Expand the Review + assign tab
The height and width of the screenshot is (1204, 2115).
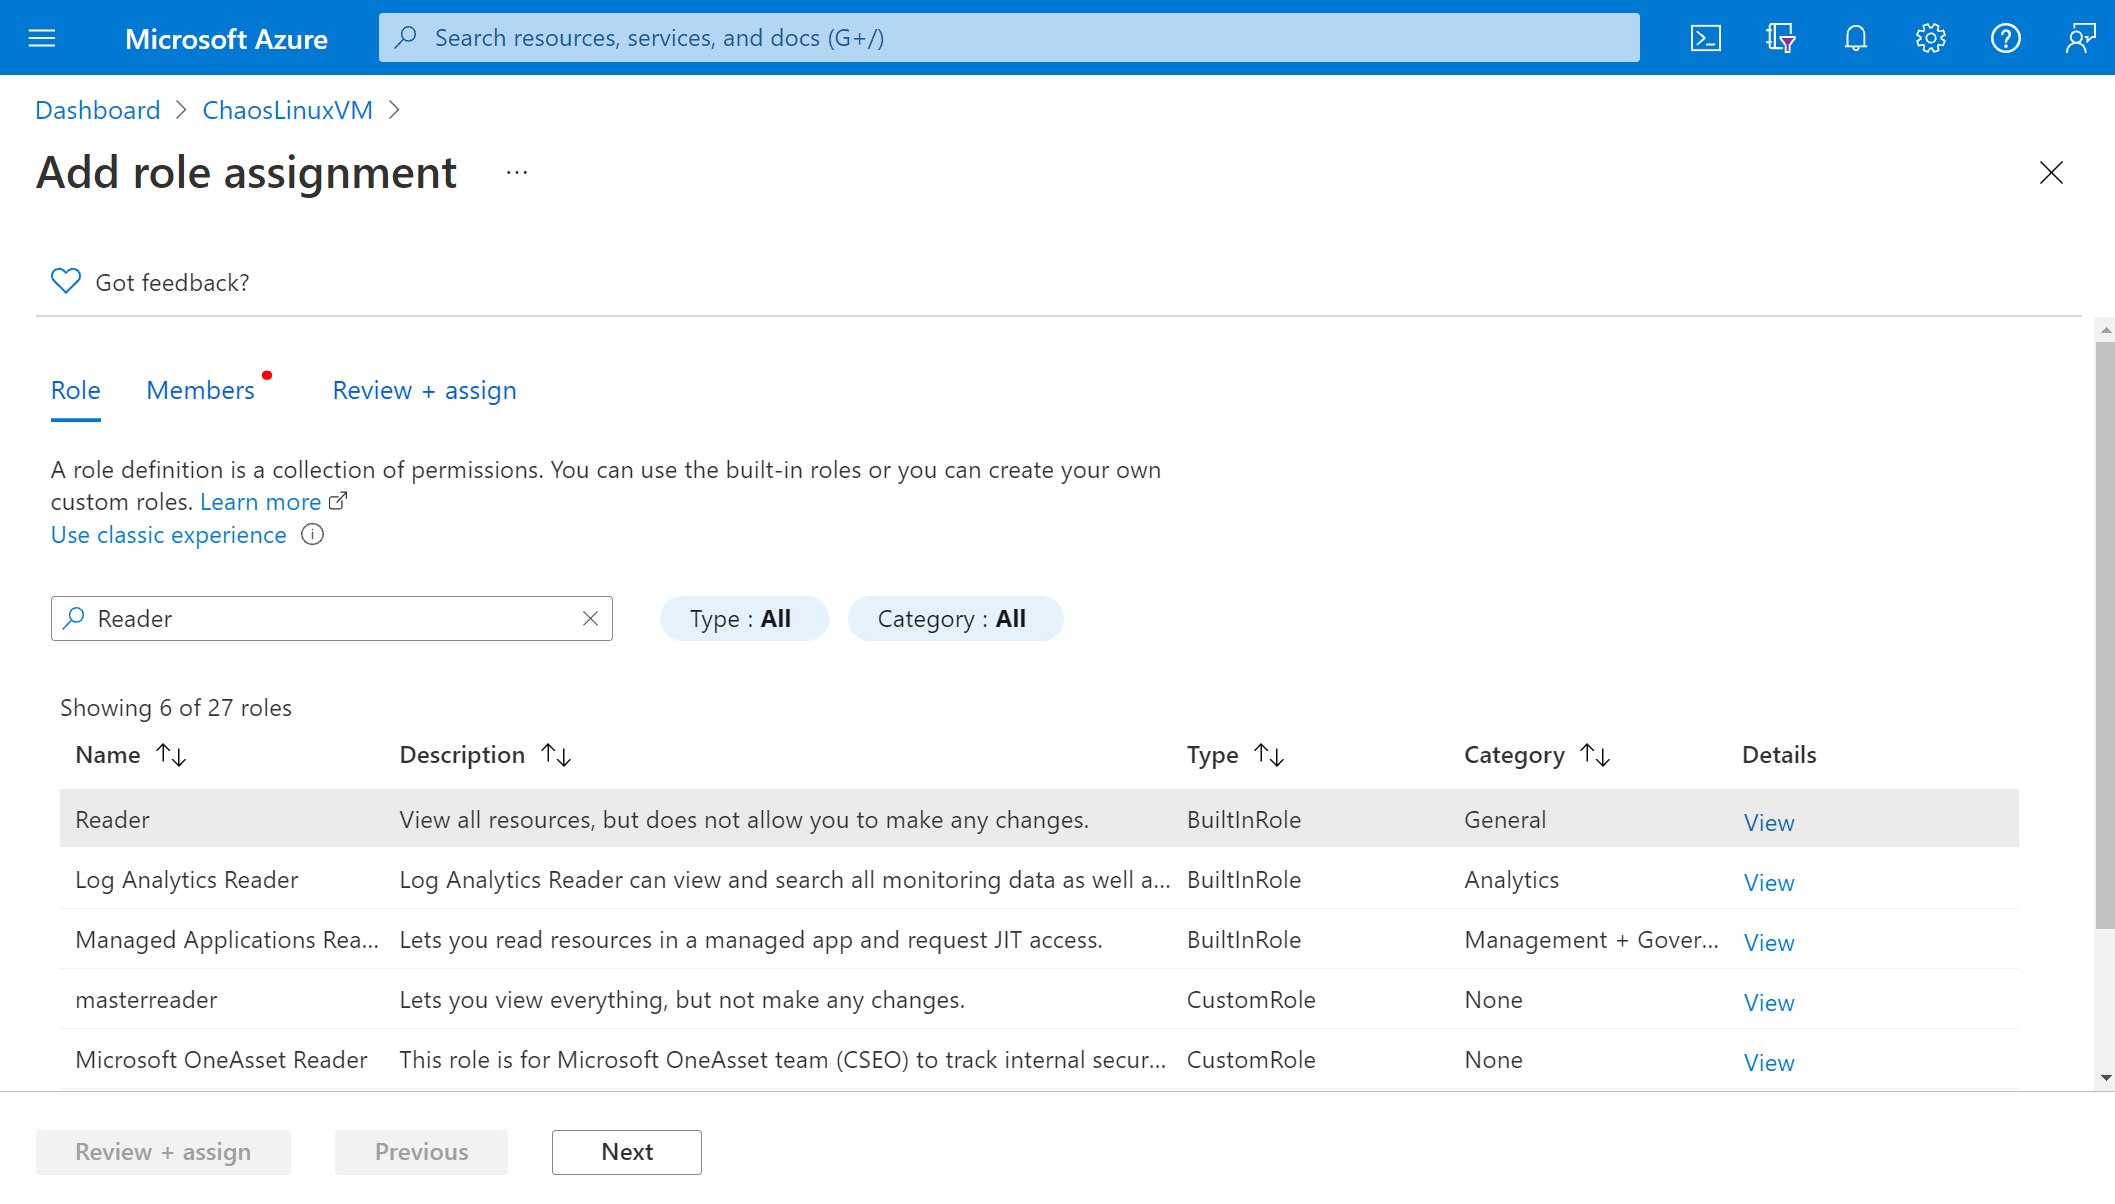pyautogui.click(x=424, y=389)
